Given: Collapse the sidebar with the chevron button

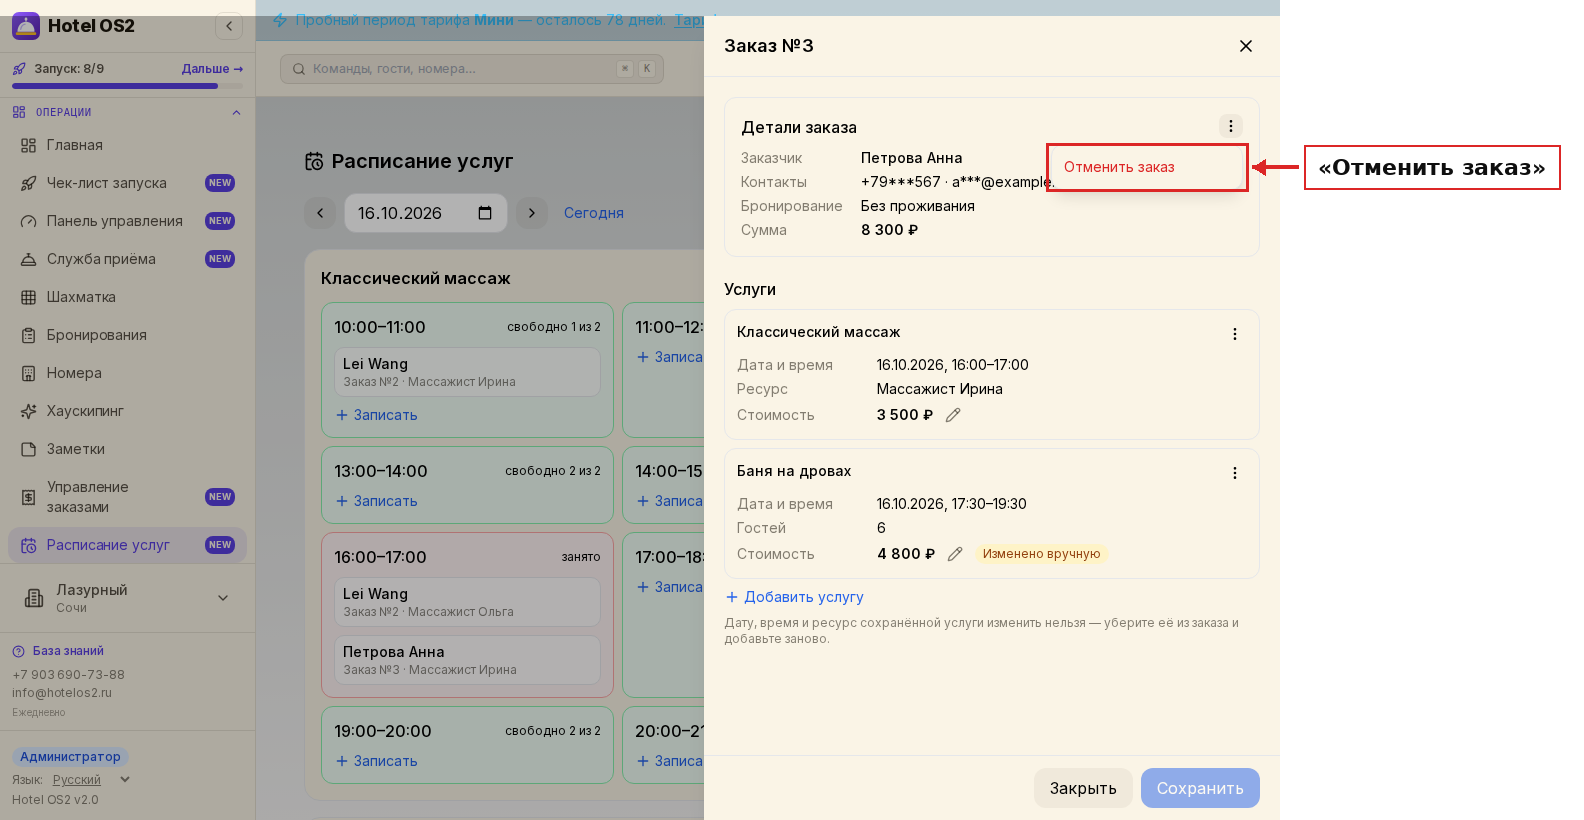Looking at the screenshot, I should [x=229, y=26].
